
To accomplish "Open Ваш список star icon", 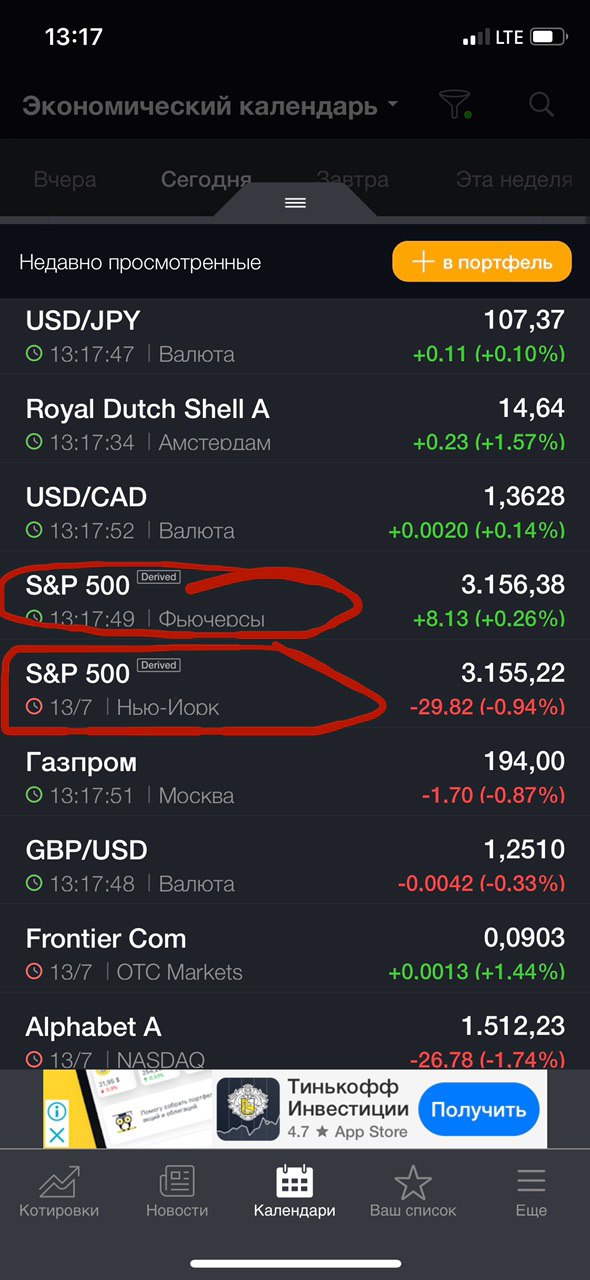I will [x=412, y=1182].
